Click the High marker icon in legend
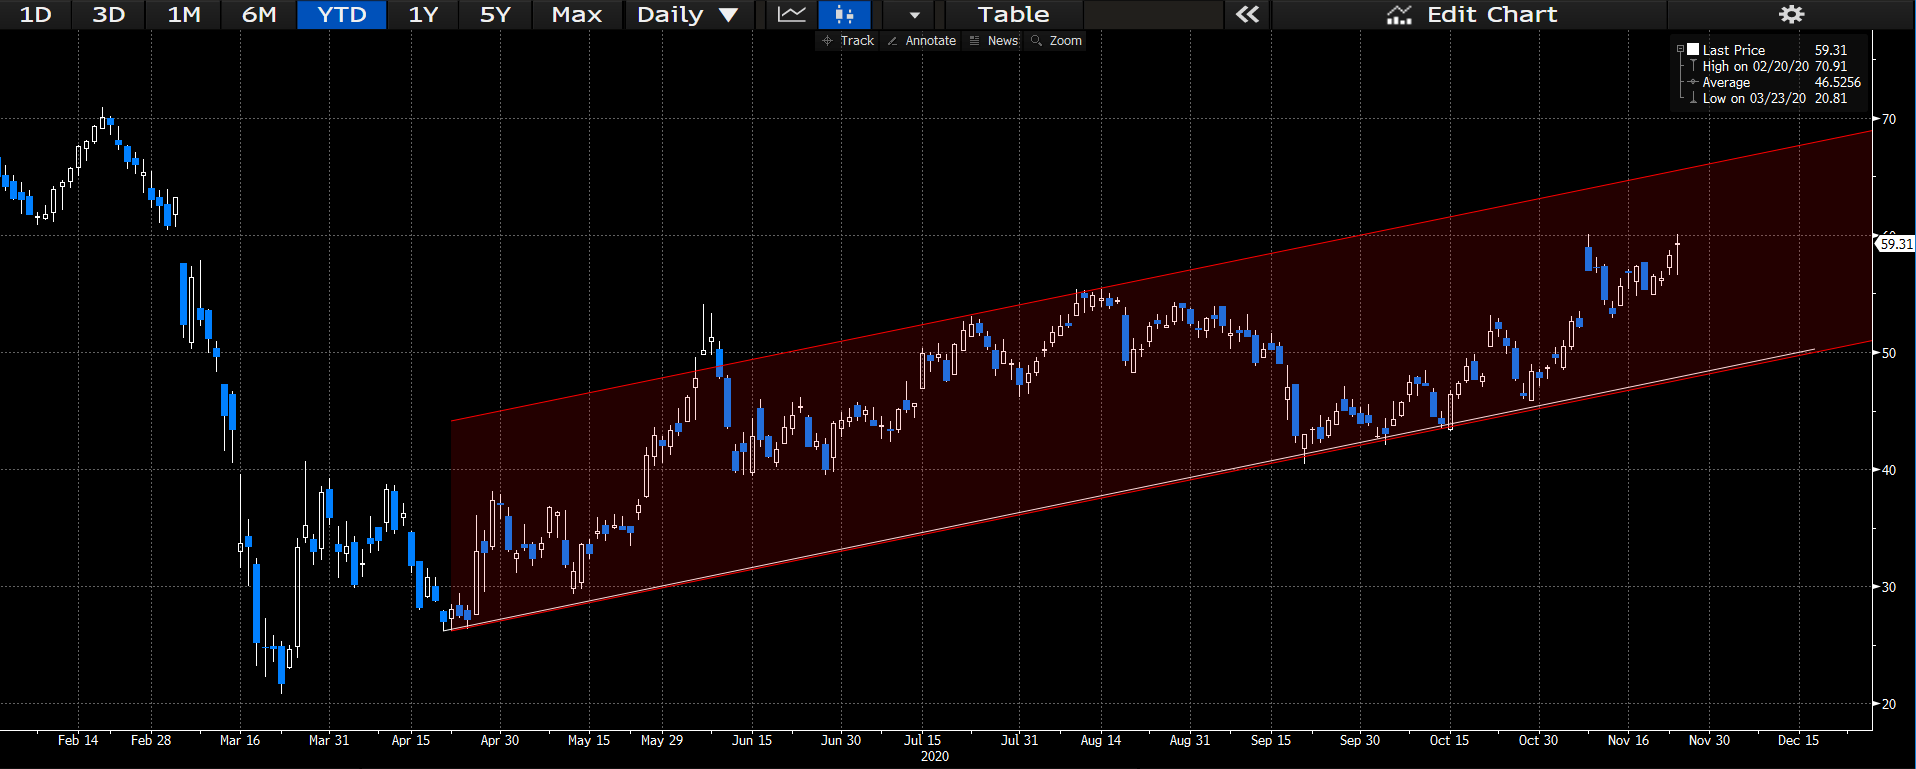The height and width of the screenshot is (769, 1916). click(x=1693, y=66)
